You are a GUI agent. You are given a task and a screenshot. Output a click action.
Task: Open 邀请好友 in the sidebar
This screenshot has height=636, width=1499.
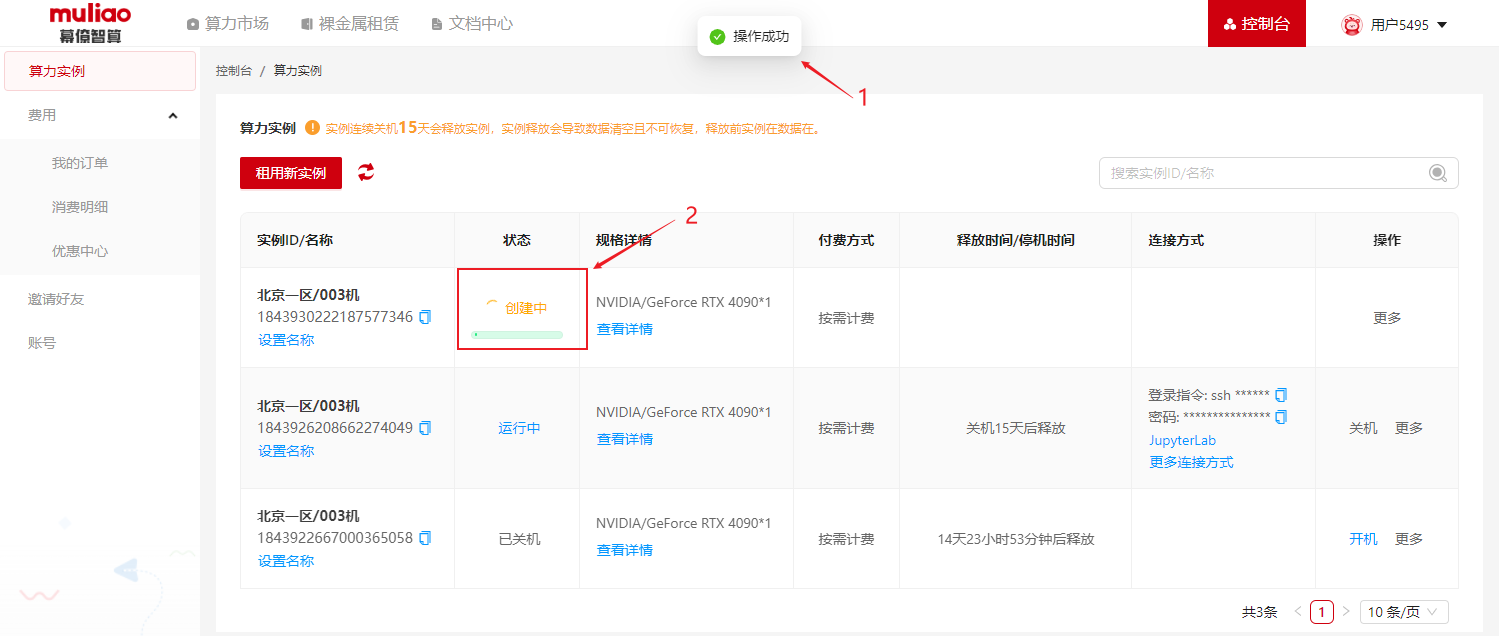pyautogui.click(x=56, y=299)
